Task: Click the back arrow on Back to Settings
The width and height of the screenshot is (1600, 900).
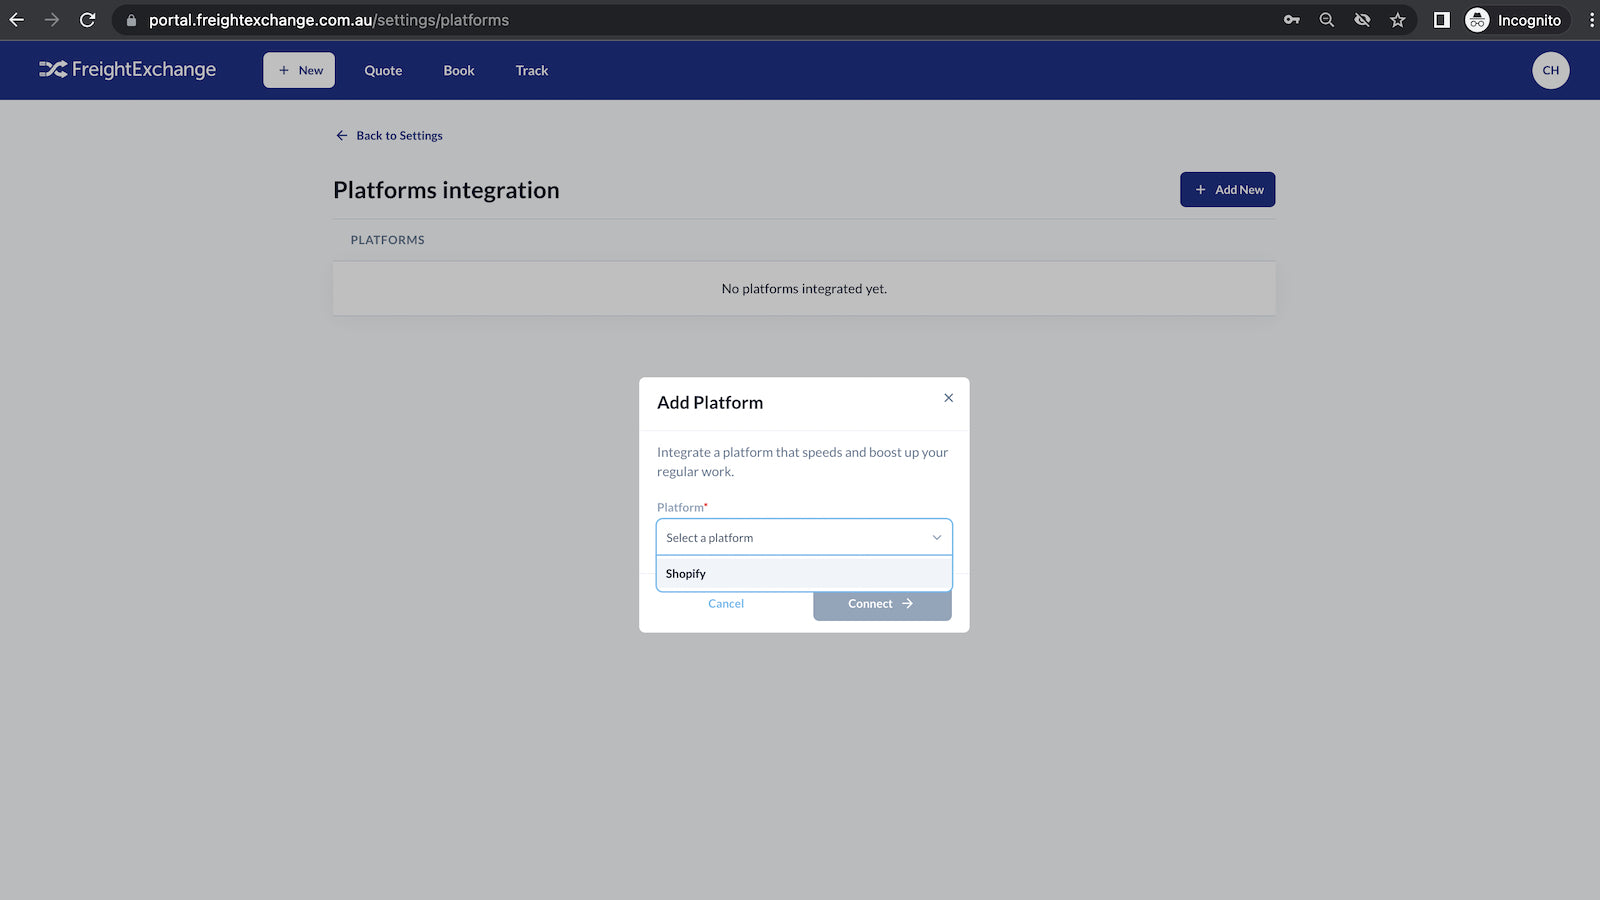Action: (x=342, y=135)
